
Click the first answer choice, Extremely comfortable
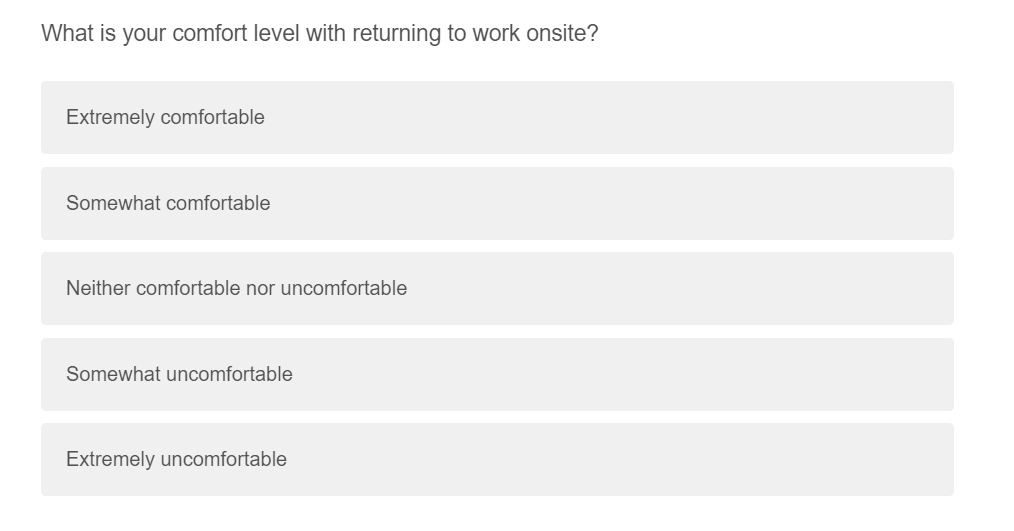[x=497, y=118]
